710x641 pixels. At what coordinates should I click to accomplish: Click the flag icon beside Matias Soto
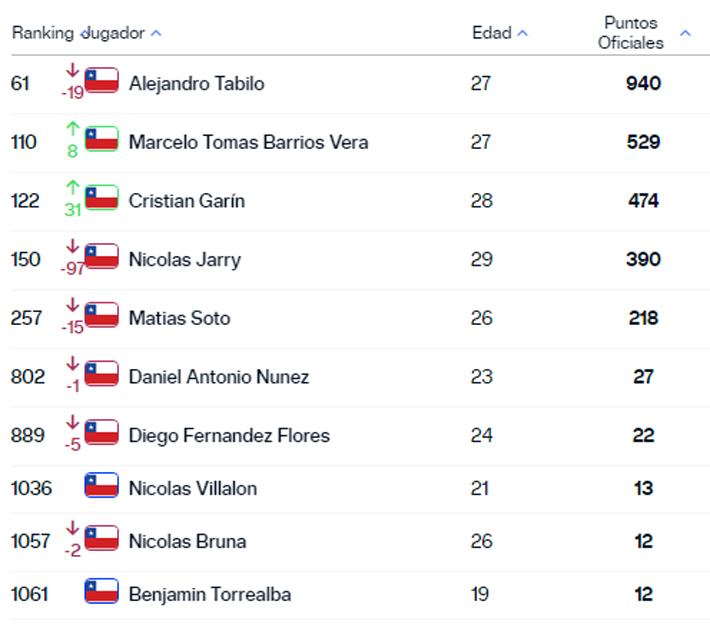coord(102,315)
